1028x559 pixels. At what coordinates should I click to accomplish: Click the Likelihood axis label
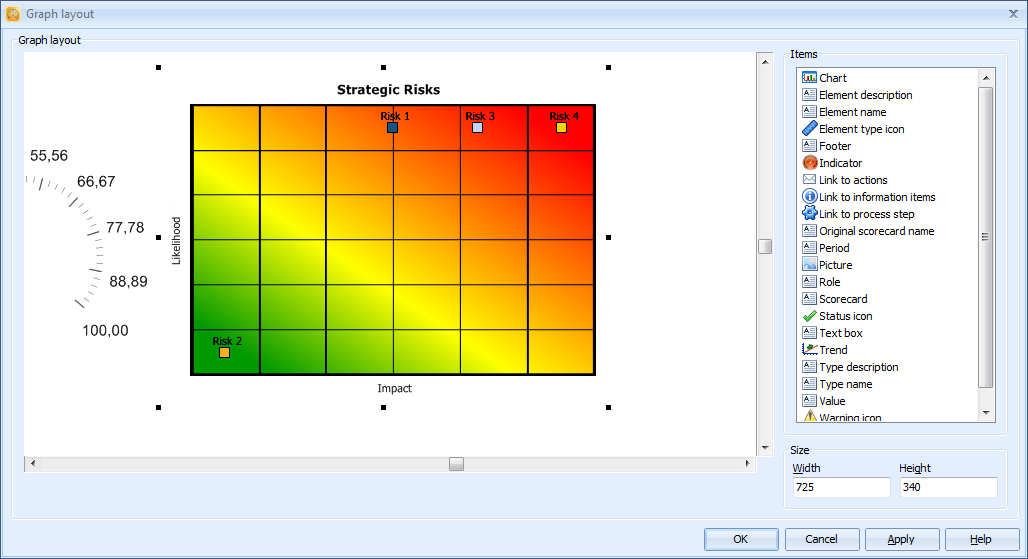pos(176,241)
